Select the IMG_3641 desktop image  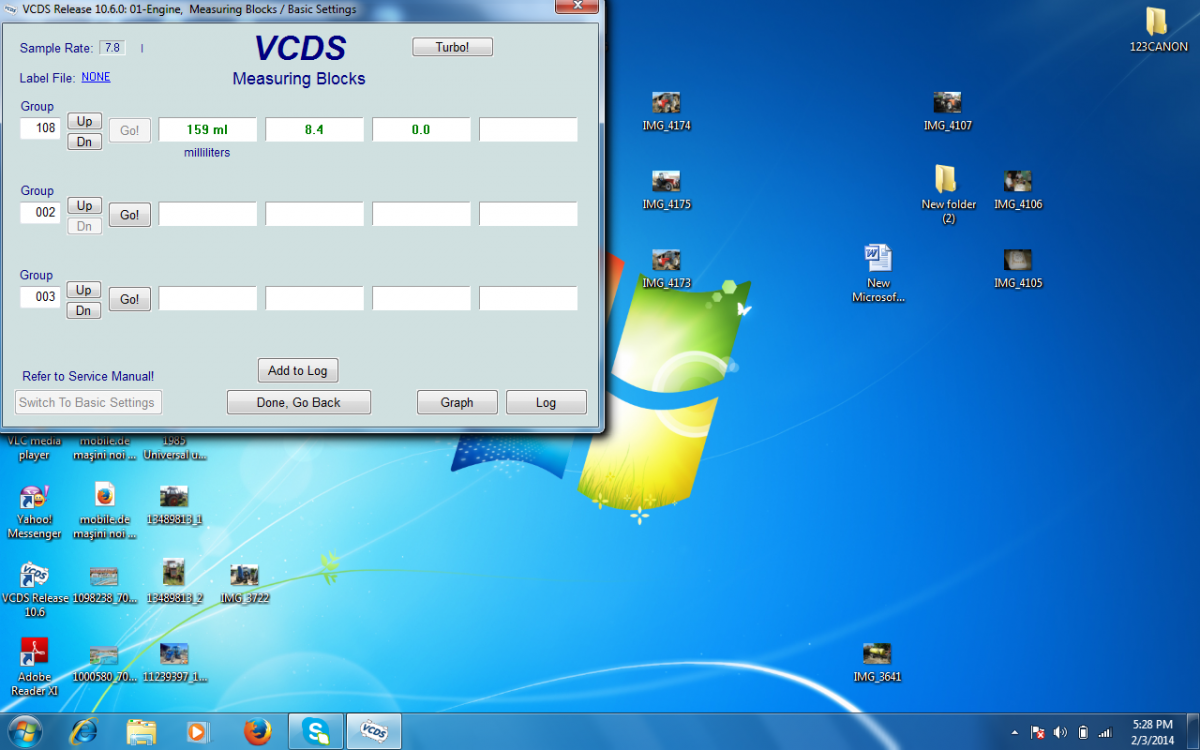coord(877,663)
